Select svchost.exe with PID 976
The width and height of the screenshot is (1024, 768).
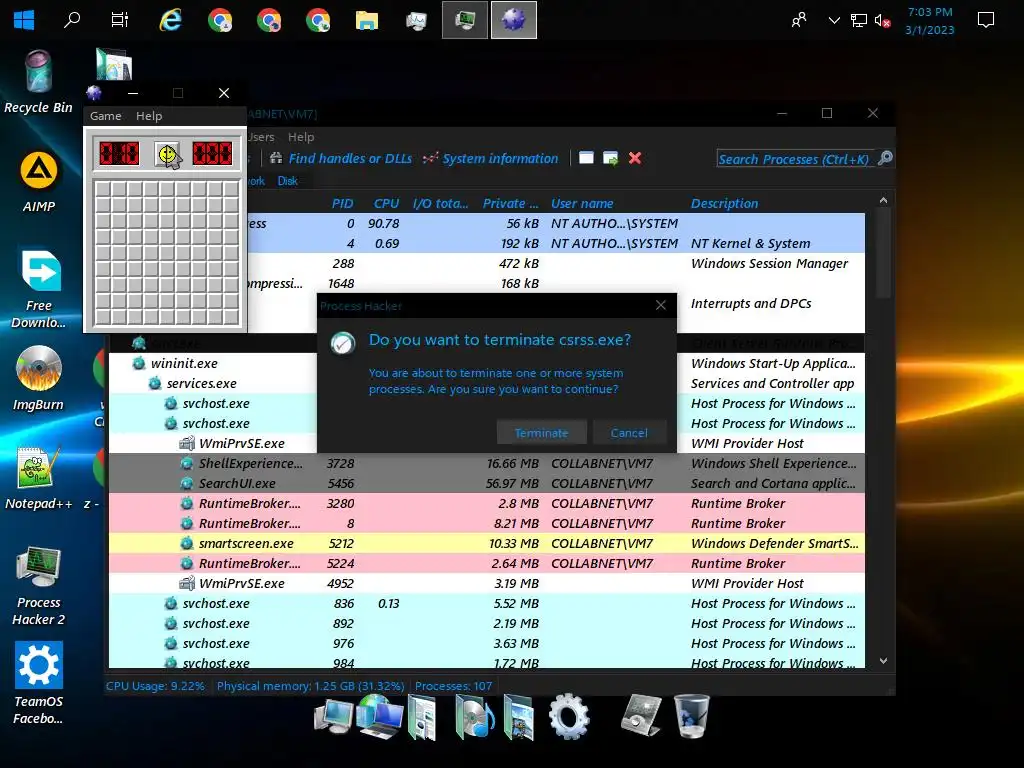point(487,643)
